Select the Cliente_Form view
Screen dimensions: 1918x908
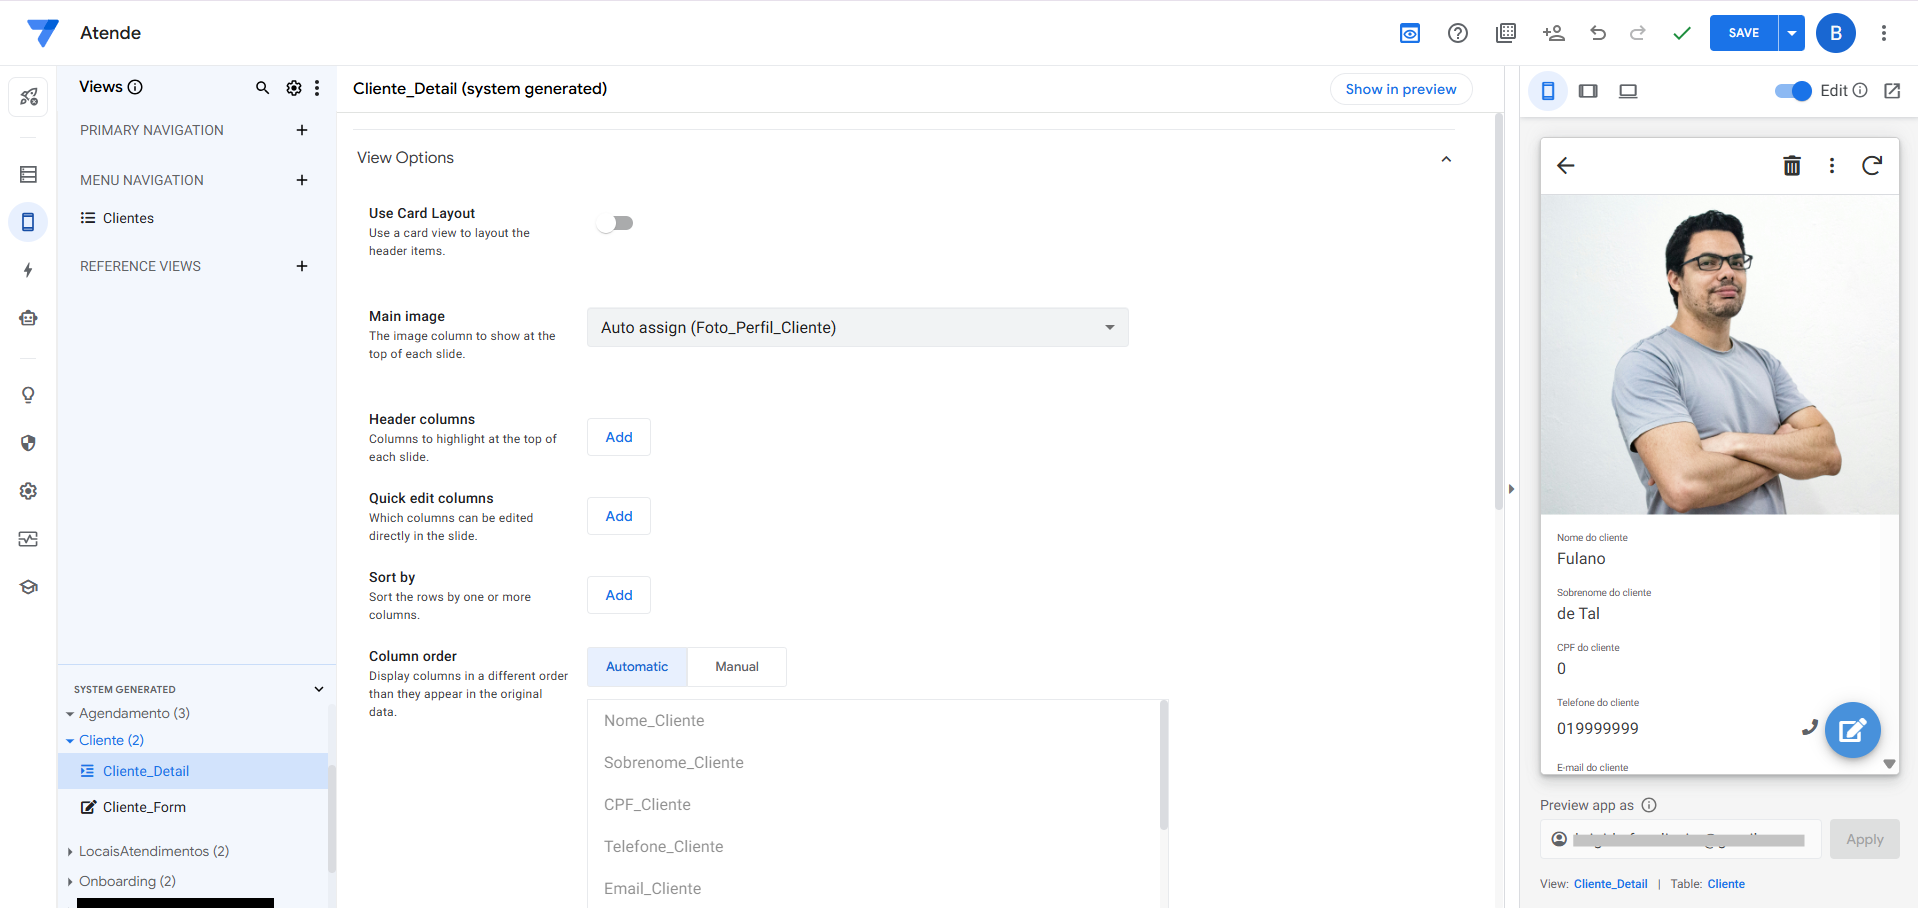click(x=144, y=807)
